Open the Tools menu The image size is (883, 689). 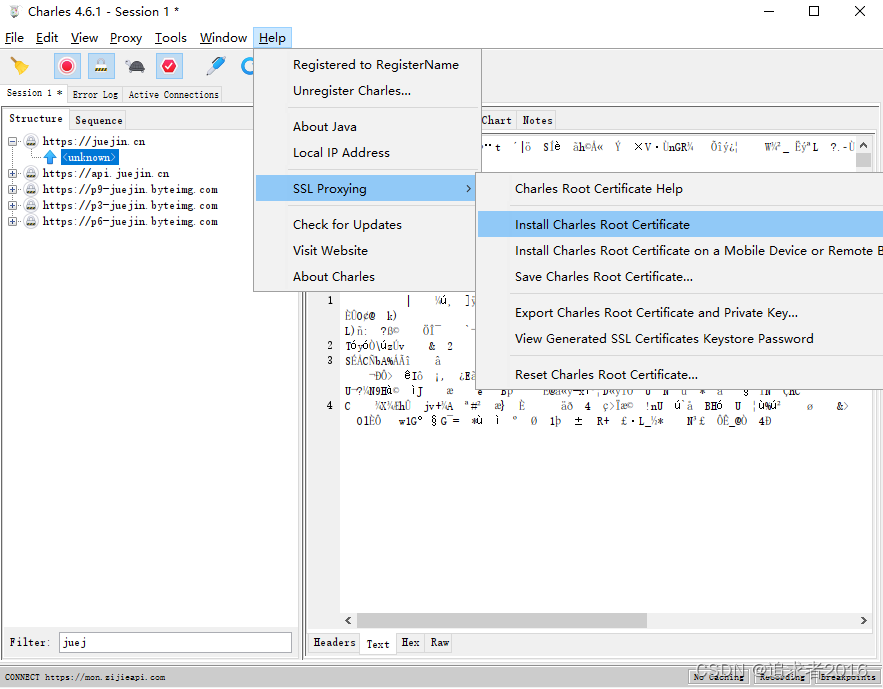point(171,38)
